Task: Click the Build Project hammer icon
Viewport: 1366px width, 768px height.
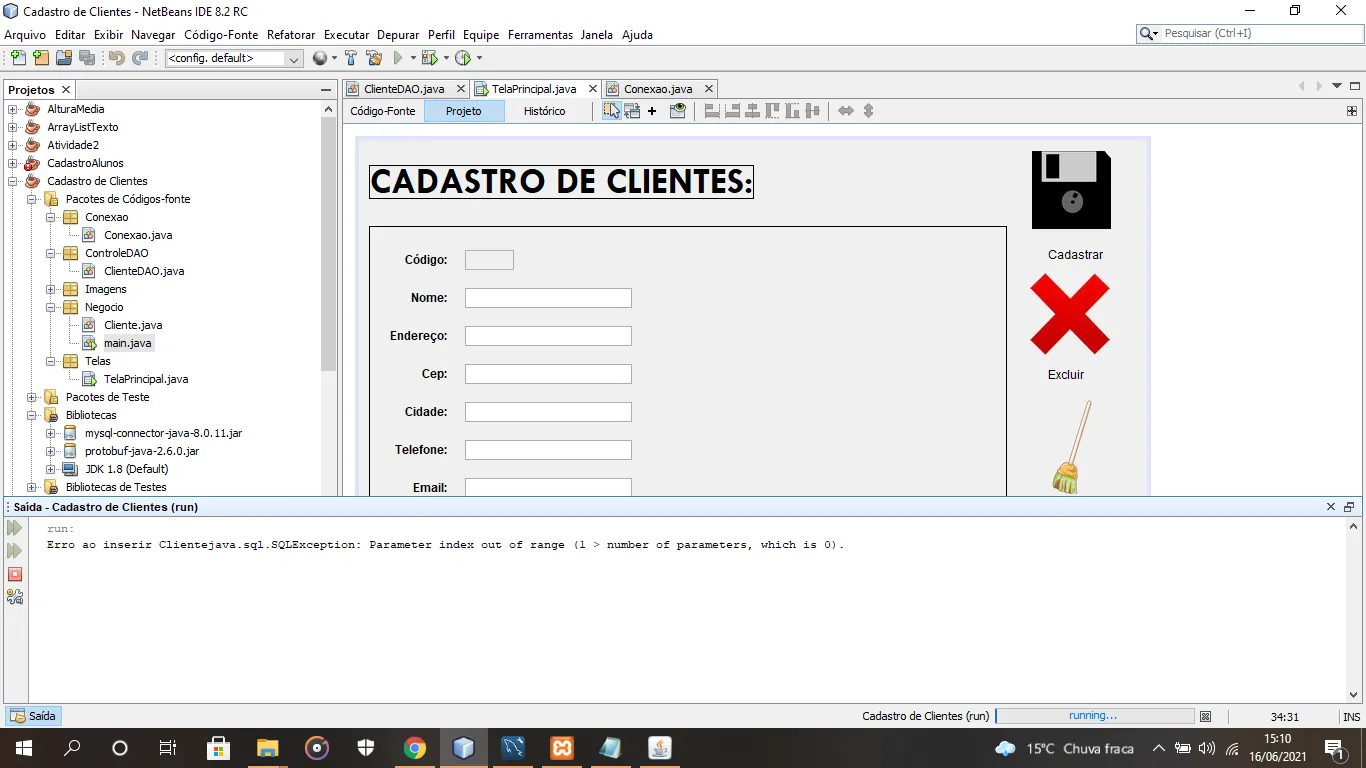Action: [351, 58]
